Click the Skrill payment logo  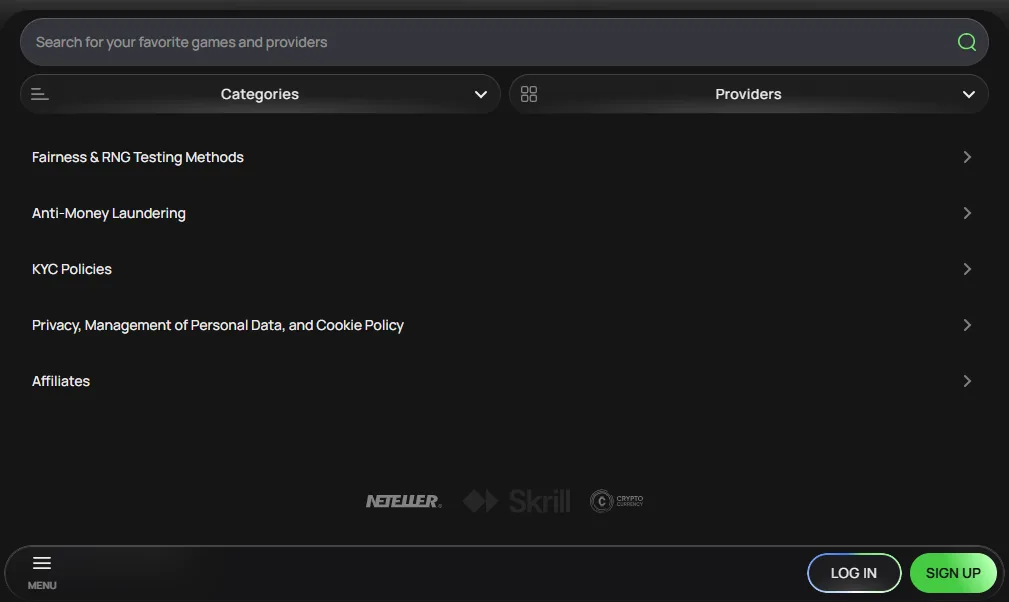(x=516, y=501)
